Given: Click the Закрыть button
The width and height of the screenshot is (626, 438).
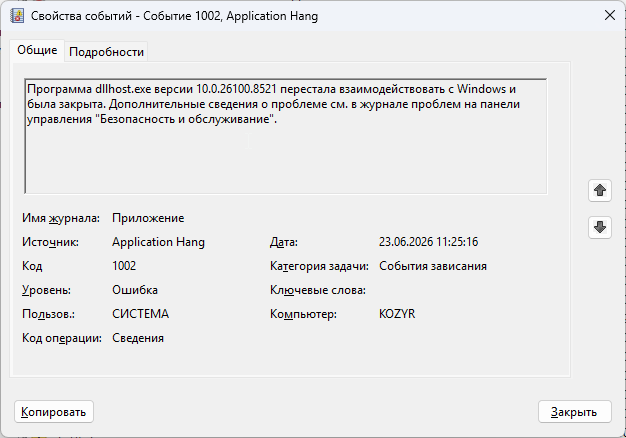Looking at the screenshot, I should click(x=574, y=412).
